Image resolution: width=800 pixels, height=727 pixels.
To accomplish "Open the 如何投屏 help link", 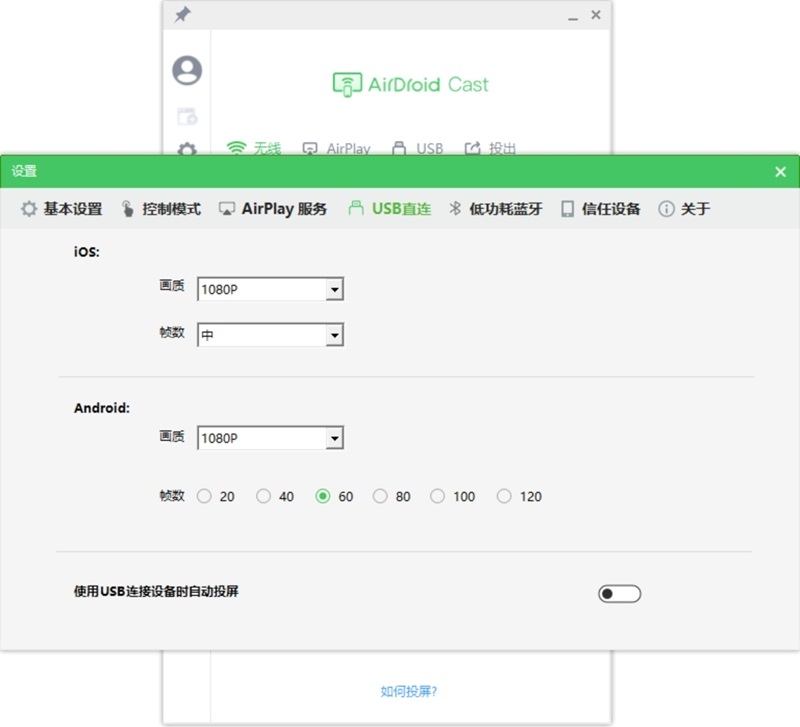I will click(x=408, y=691).
